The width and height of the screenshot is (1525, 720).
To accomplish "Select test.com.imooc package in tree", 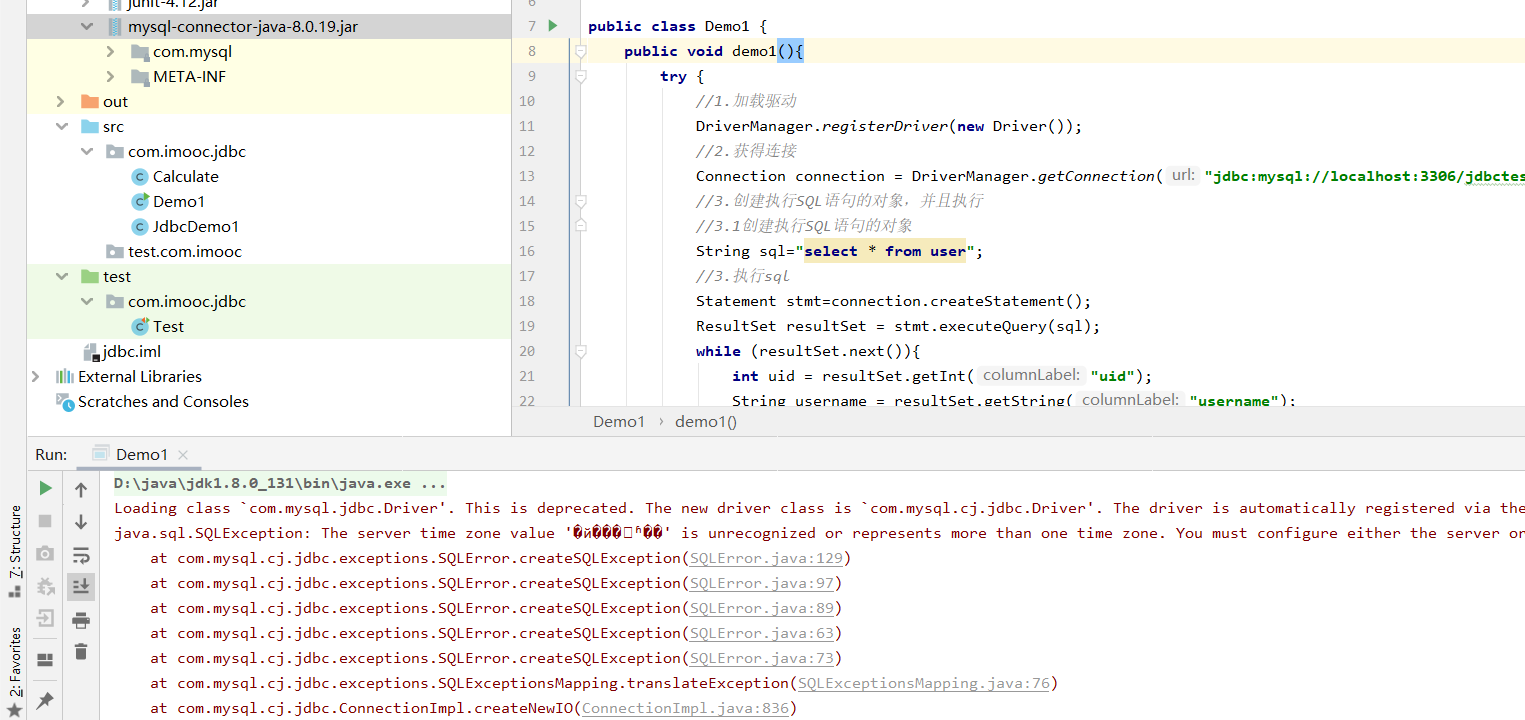I will click(x=185, y=251).
